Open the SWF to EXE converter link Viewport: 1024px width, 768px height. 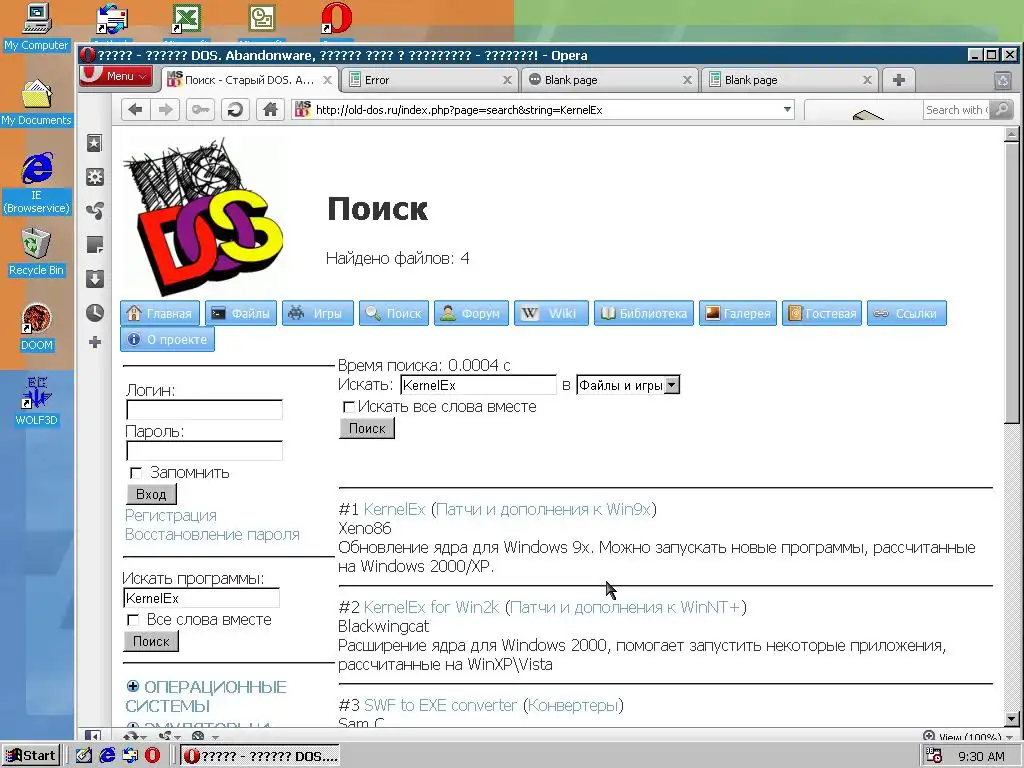(440, 705)
